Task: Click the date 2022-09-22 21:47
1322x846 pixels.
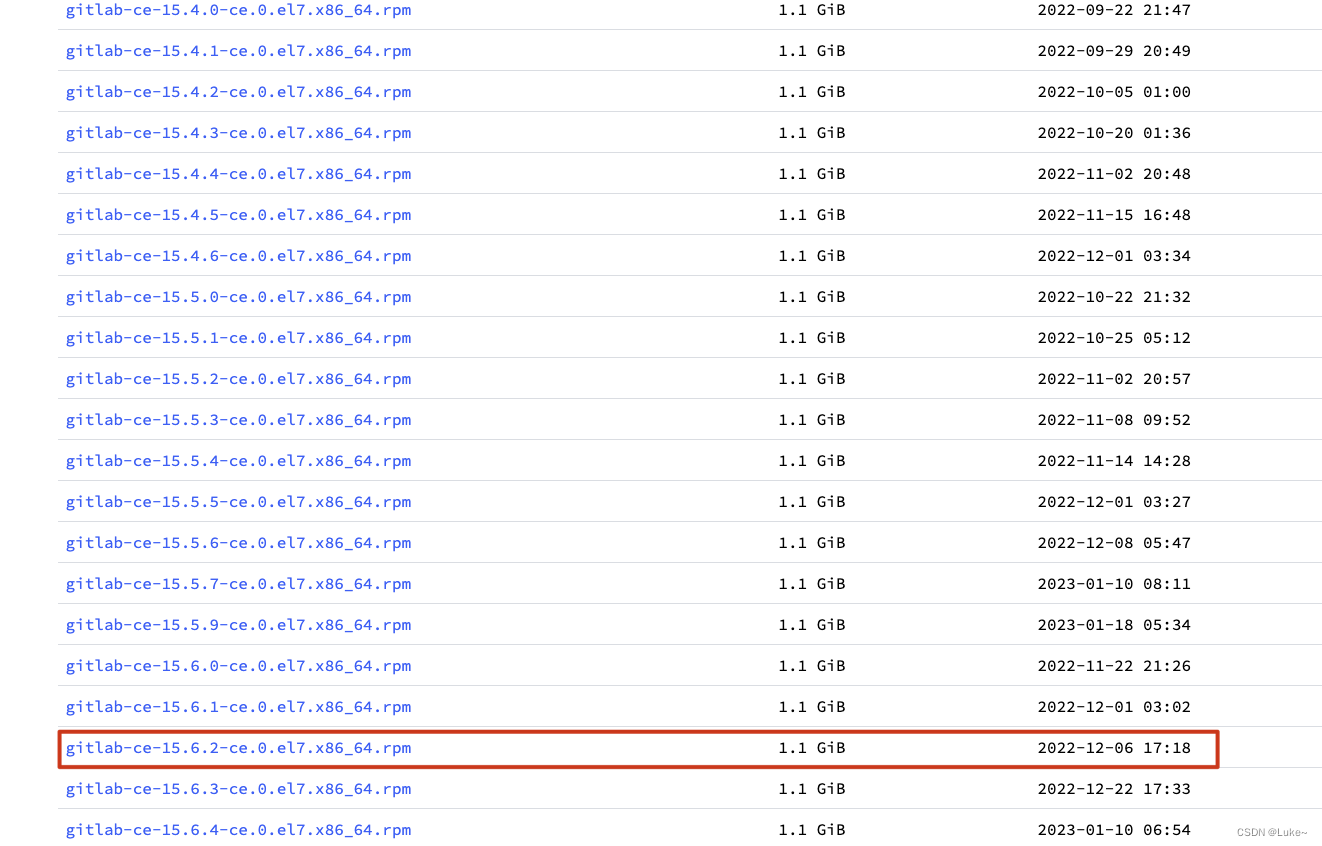Action: (1114, 10)
